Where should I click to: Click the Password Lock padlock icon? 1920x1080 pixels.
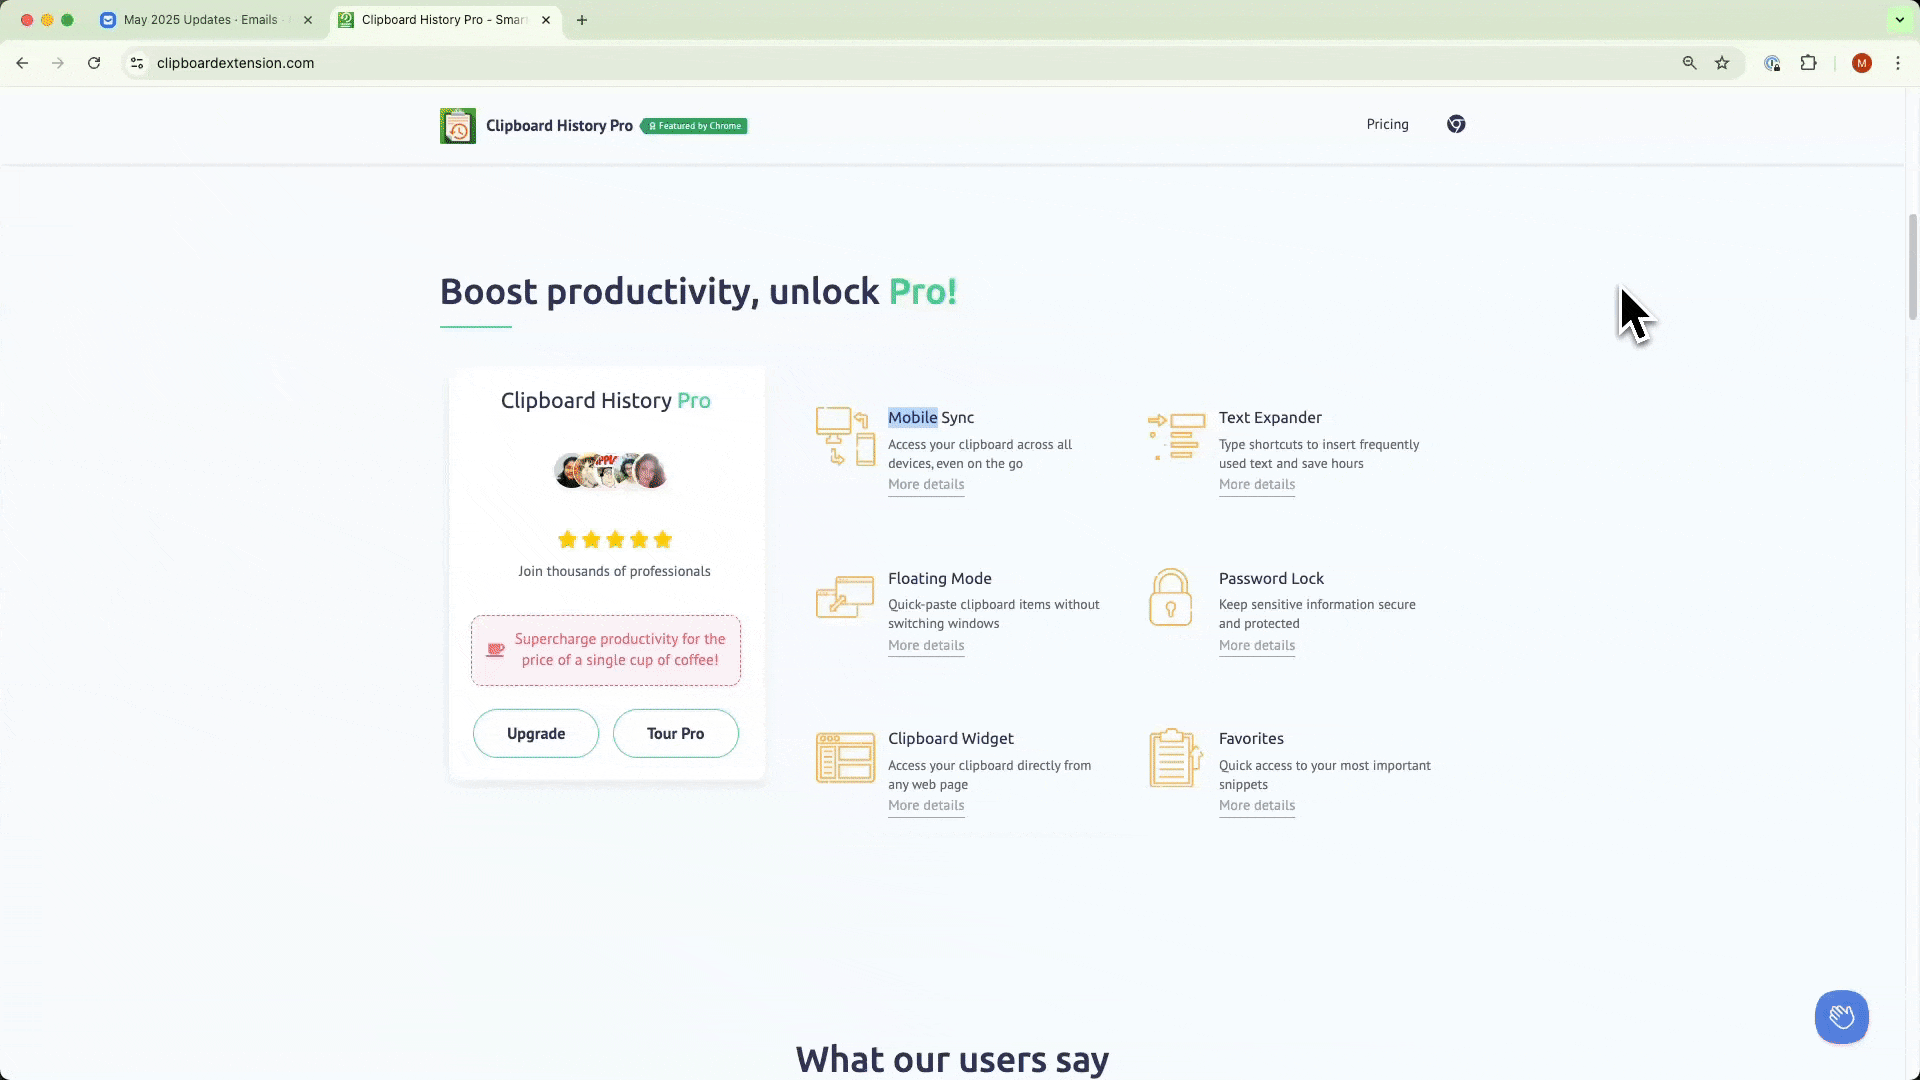1170,597
